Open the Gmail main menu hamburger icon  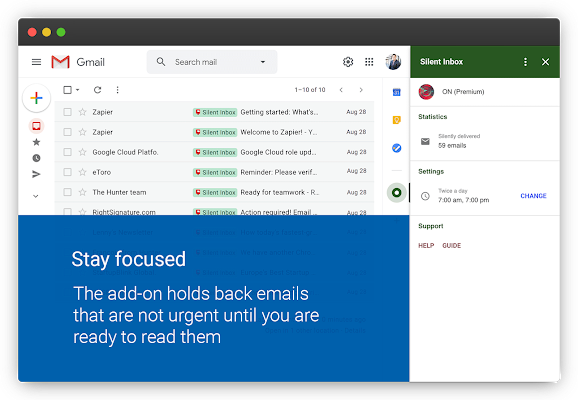[36, 62]
